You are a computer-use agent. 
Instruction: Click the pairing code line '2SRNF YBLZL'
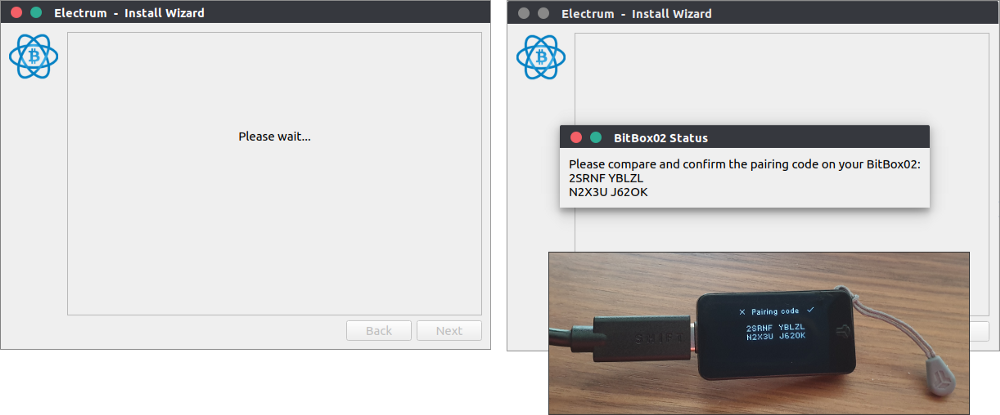click(x=606, y=178)
